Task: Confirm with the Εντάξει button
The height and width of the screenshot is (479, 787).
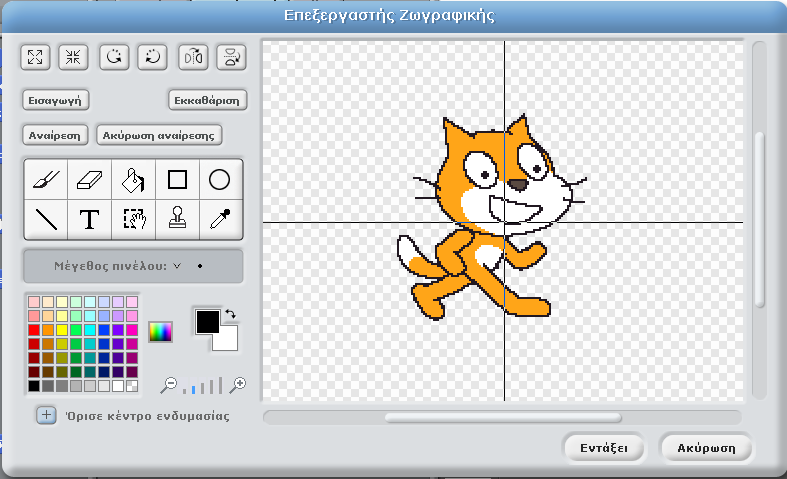Action: (x=604, y=448)
